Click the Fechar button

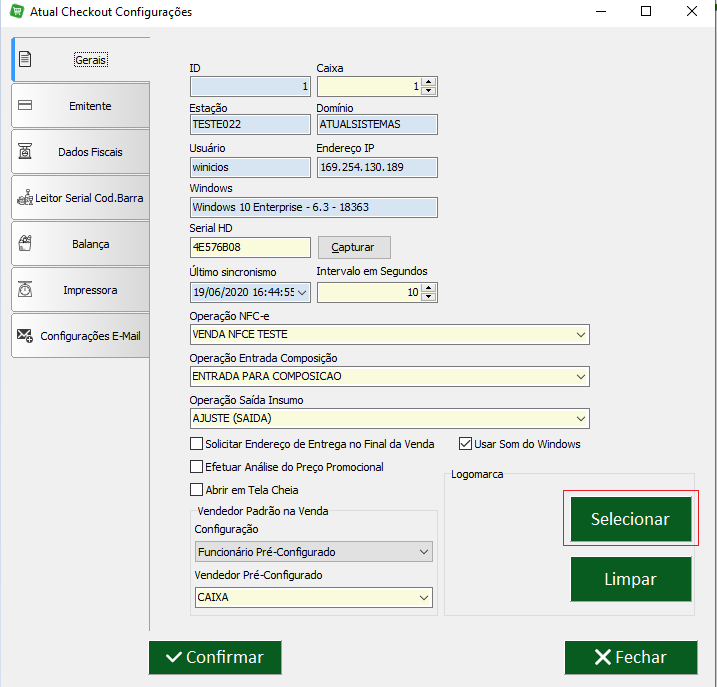pyautogui.click(x=631, y=657)
